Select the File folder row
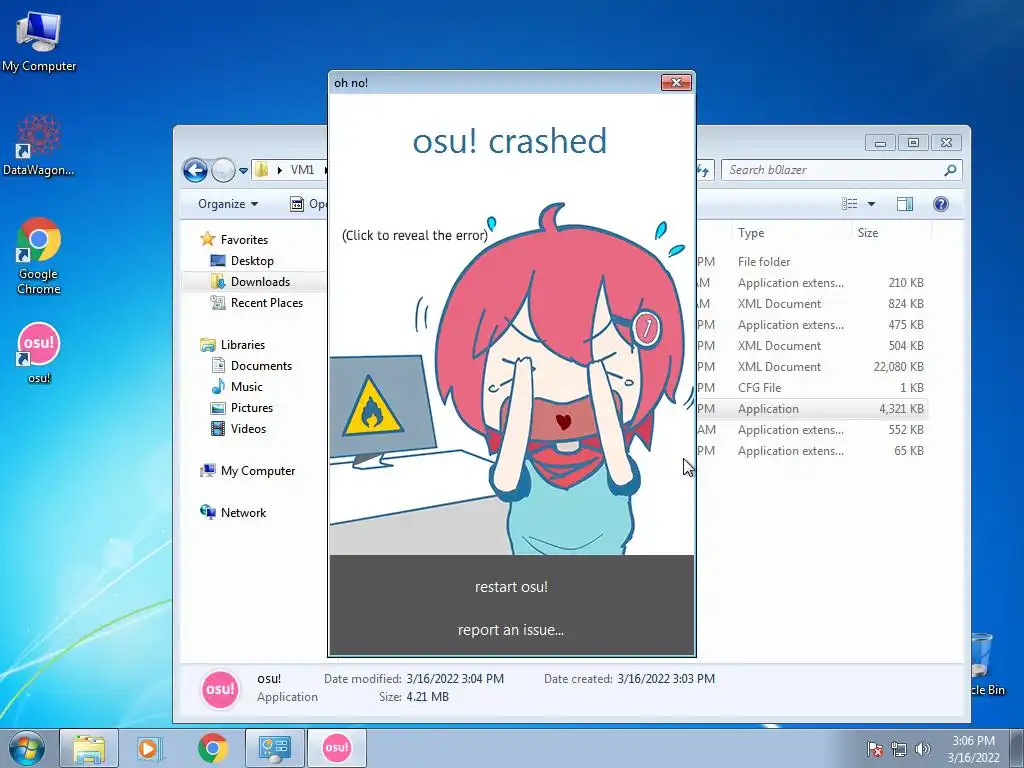This screenshot has width=1024, height=768. pyautogui.click(x=812, y=261)
